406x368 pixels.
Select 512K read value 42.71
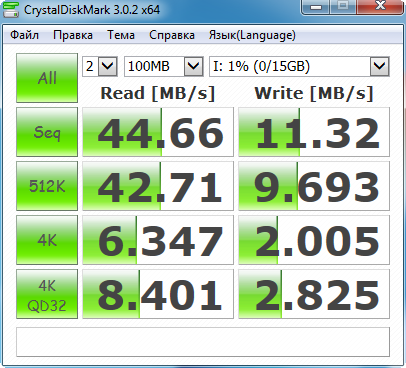coord(158,186)
